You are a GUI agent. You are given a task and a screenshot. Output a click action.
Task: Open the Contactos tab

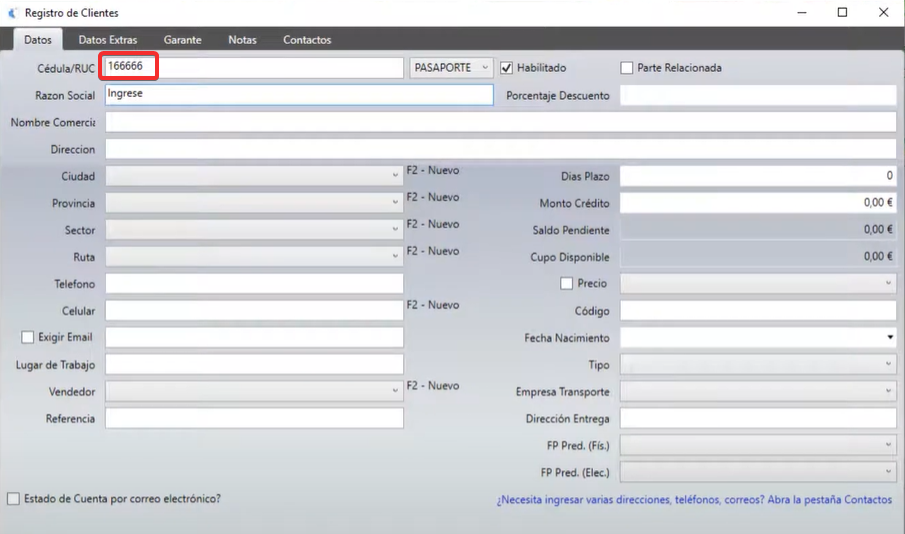click(307, 40)
